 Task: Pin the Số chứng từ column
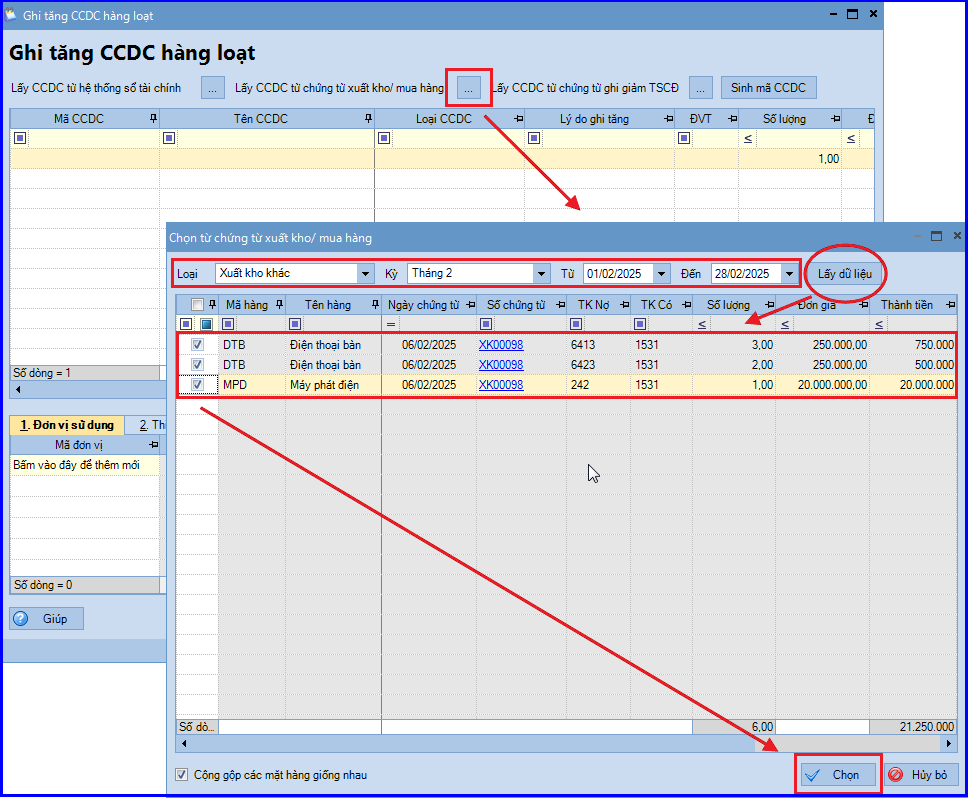tap(561, 304)
